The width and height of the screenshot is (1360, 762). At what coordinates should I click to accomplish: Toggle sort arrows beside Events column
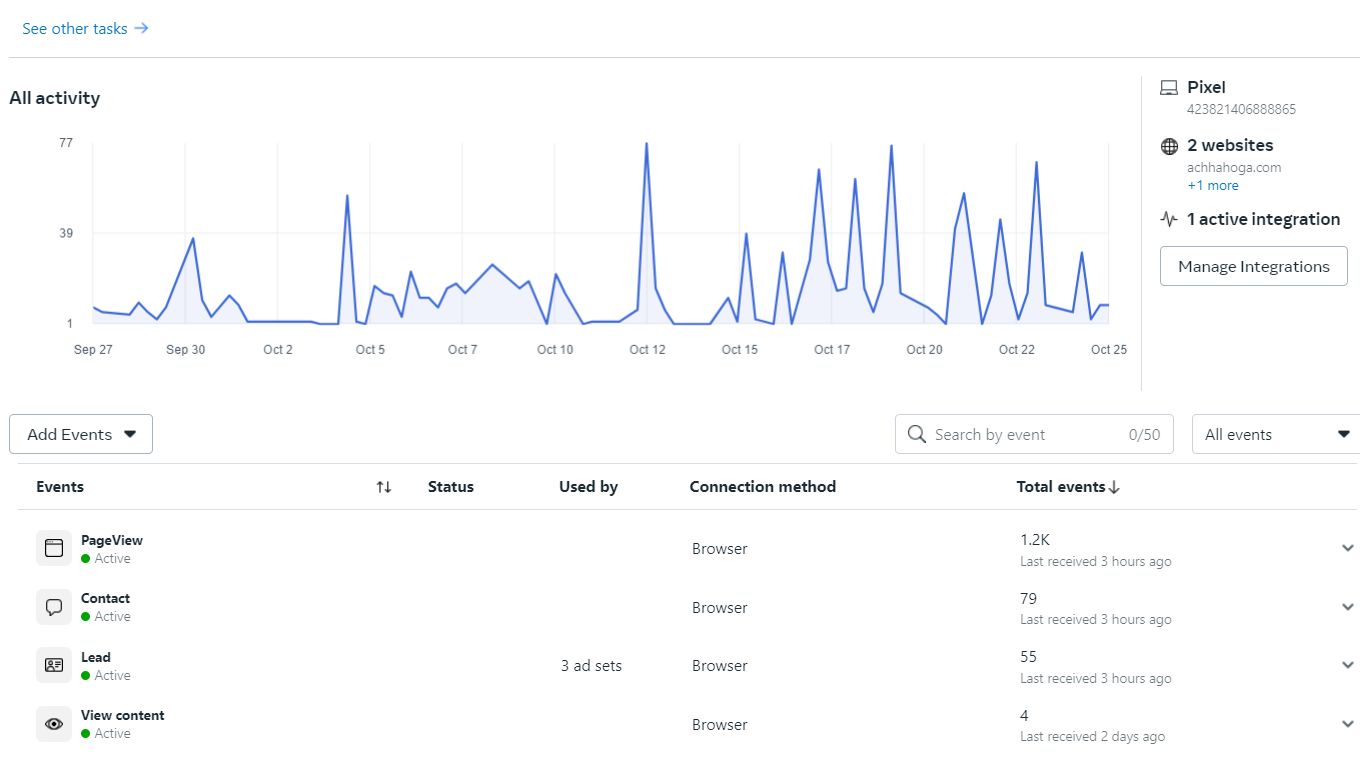click(x=384, y=487)
